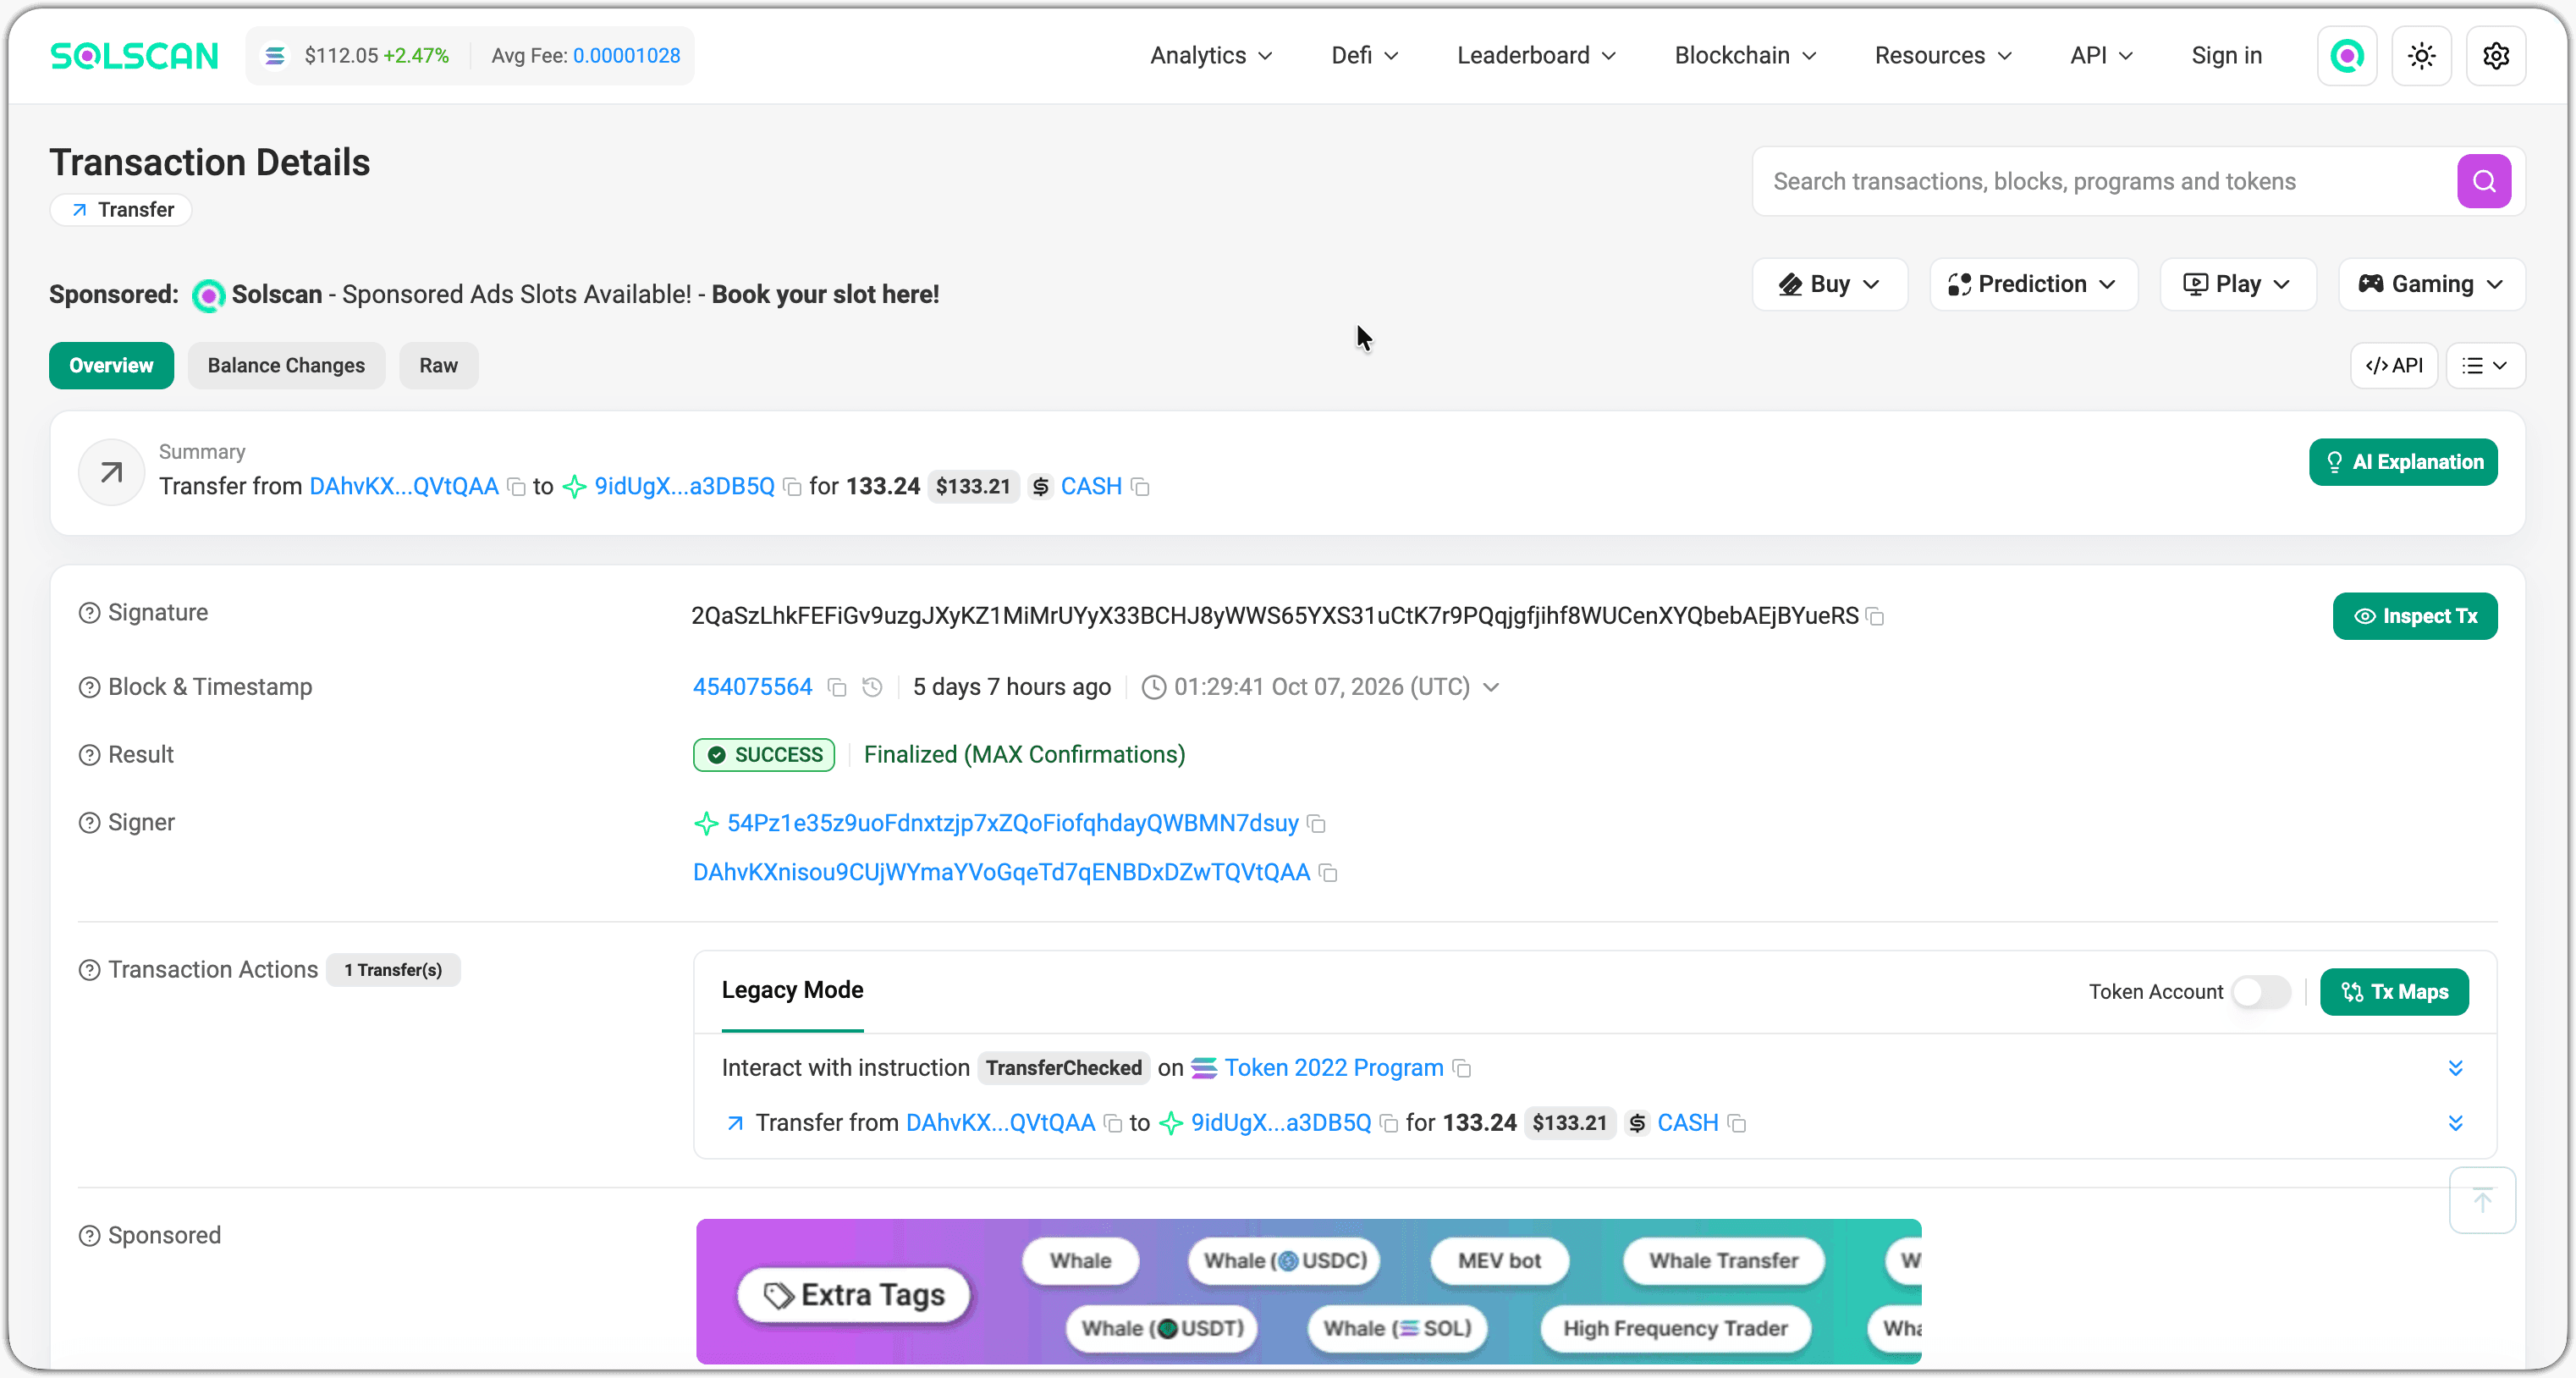Copy the transaction signature
This screenshot has height=1378, width=2576.
(x=1876, y=617)
